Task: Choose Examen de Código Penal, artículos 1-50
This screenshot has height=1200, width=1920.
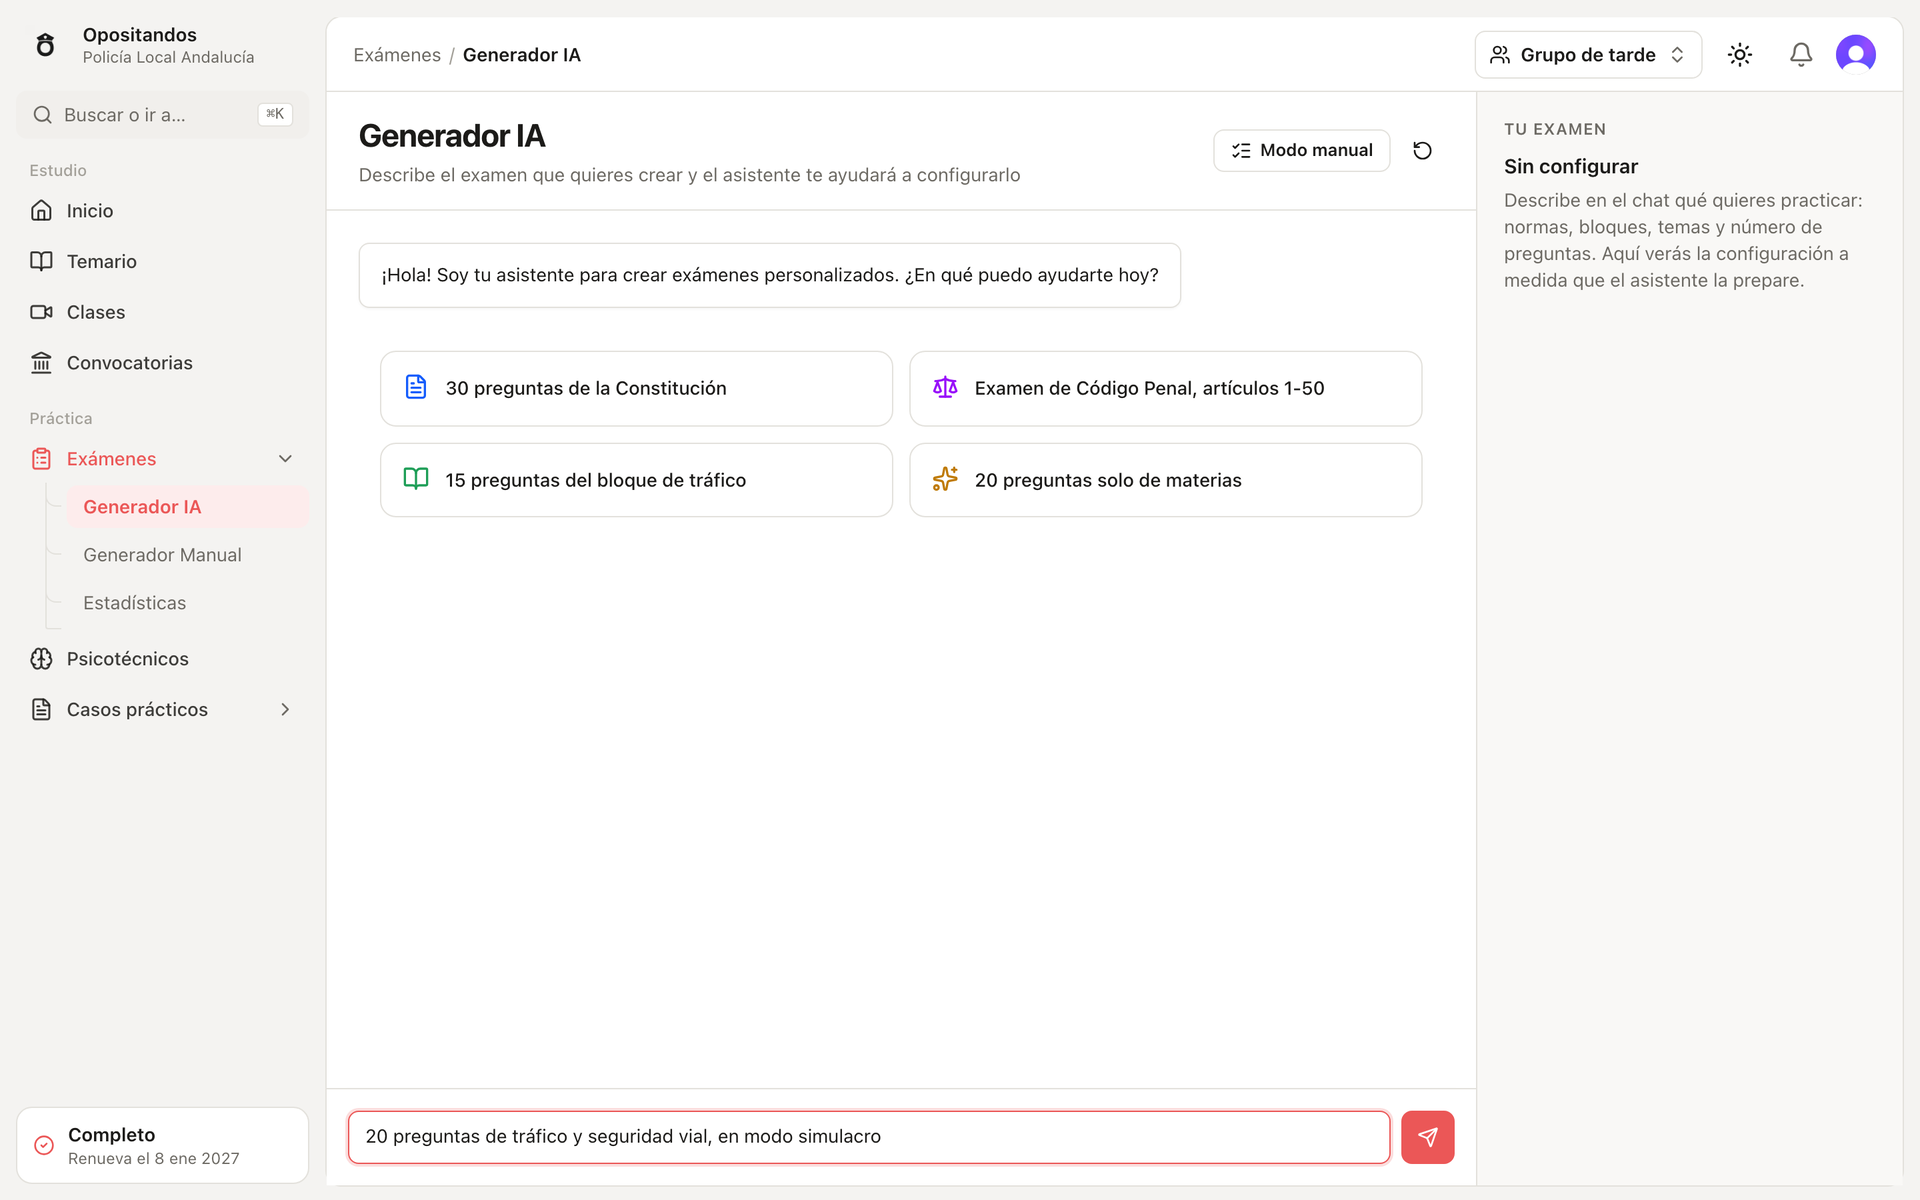Action: pyautogui.click(x=1165, y=388)
